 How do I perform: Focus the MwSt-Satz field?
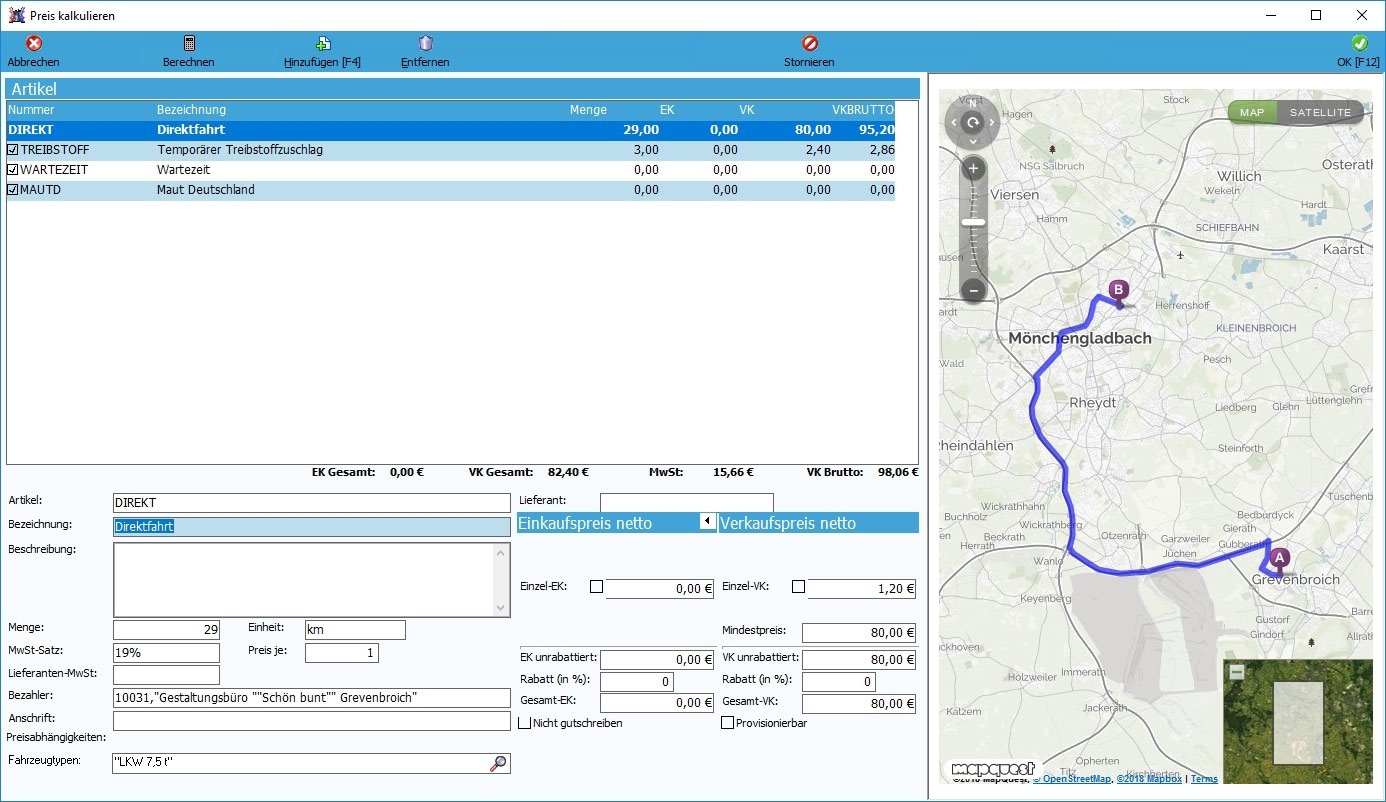click(x=166, y=653)
